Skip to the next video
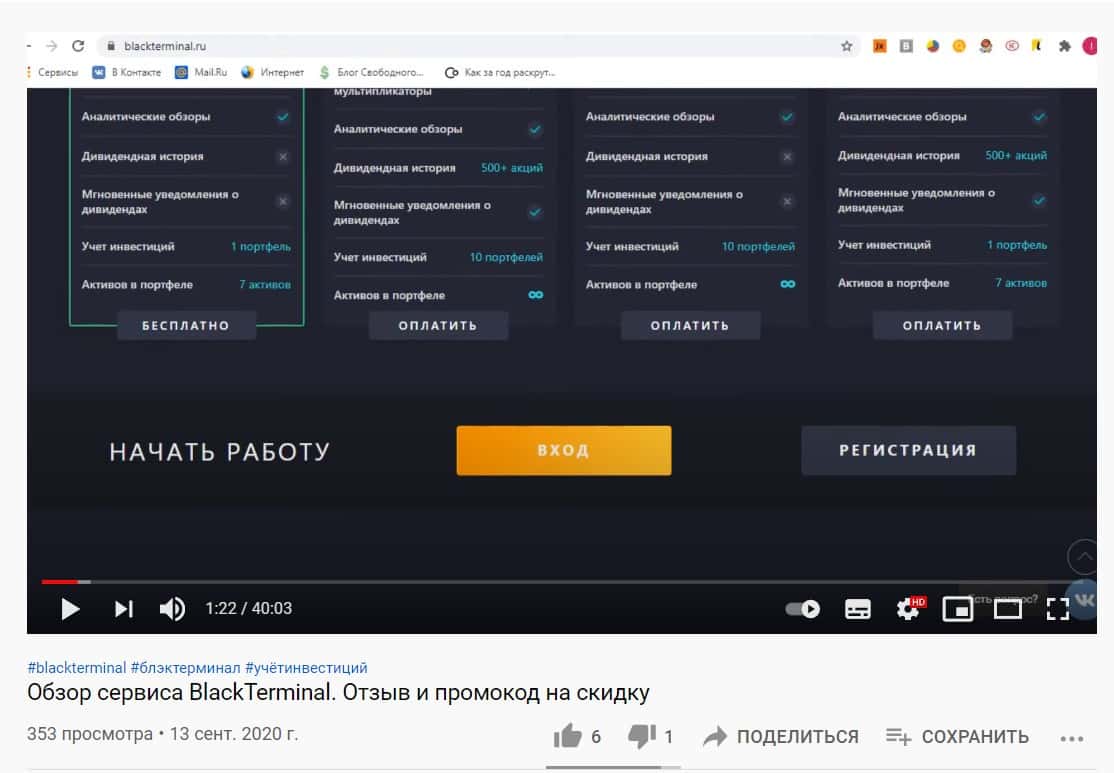Screen dimensions: 1114x773 point(124,609)
